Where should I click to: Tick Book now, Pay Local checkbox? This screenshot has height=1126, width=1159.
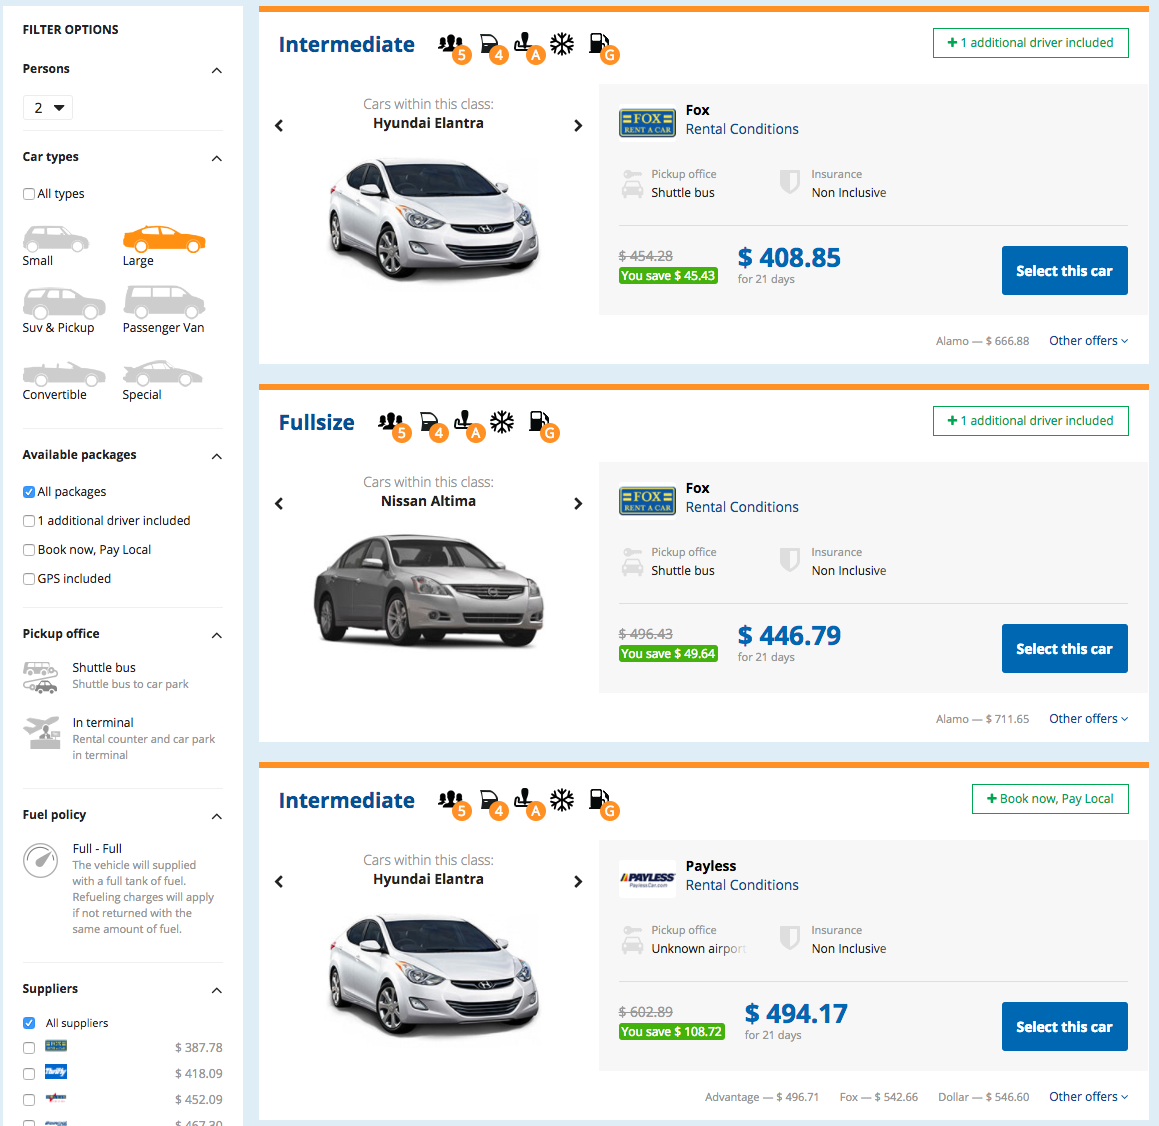coord(29,550)
